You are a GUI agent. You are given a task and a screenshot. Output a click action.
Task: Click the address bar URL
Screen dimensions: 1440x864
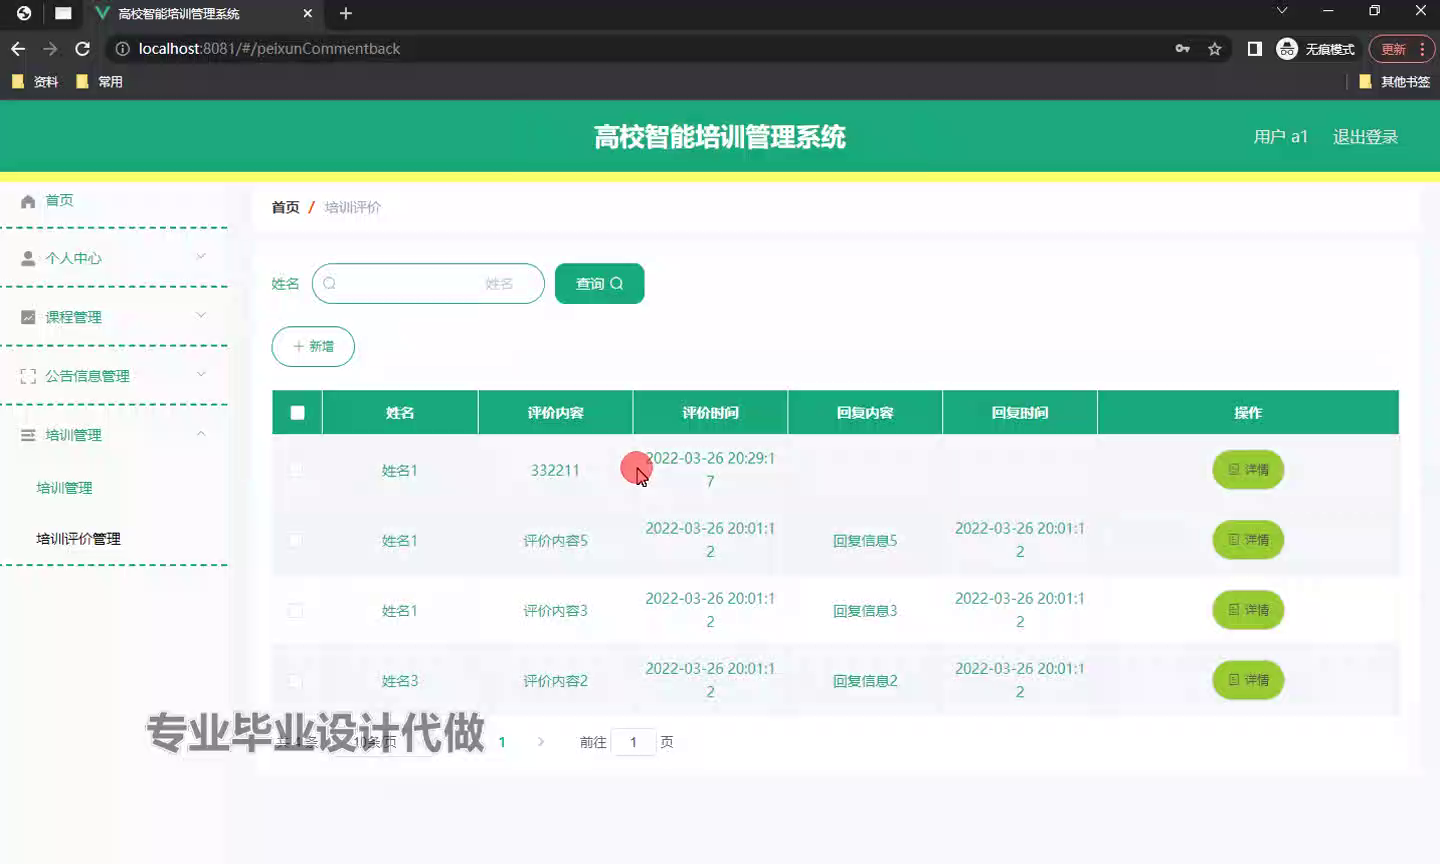[269, 49]
